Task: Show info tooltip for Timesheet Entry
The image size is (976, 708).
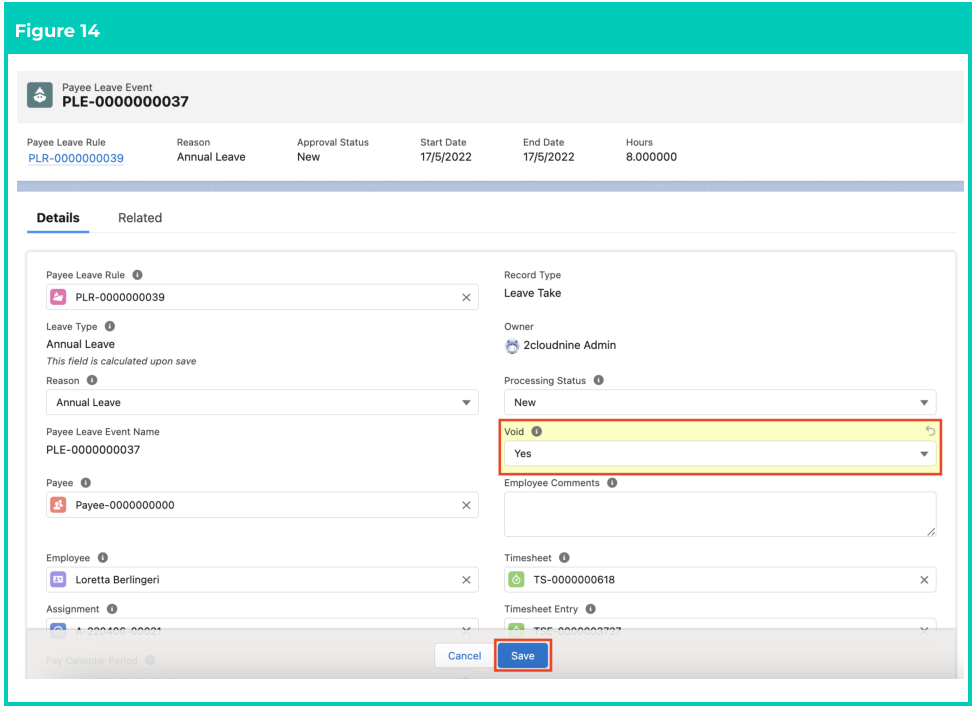Action: [x=591, y=609]
